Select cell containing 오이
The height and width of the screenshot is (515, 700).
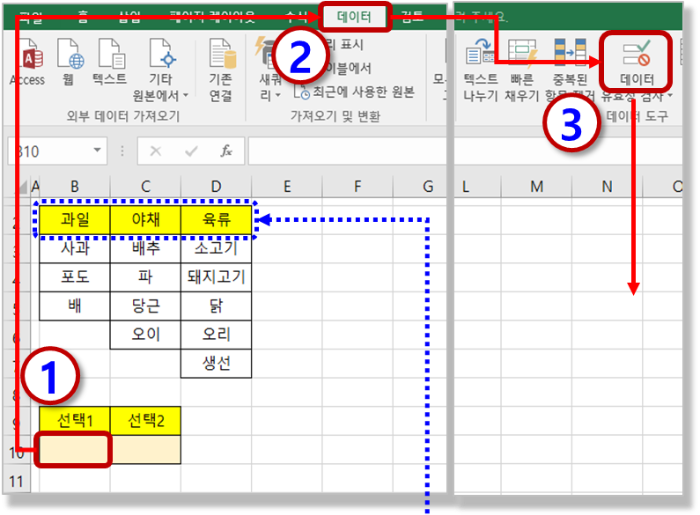coord(146,335)
